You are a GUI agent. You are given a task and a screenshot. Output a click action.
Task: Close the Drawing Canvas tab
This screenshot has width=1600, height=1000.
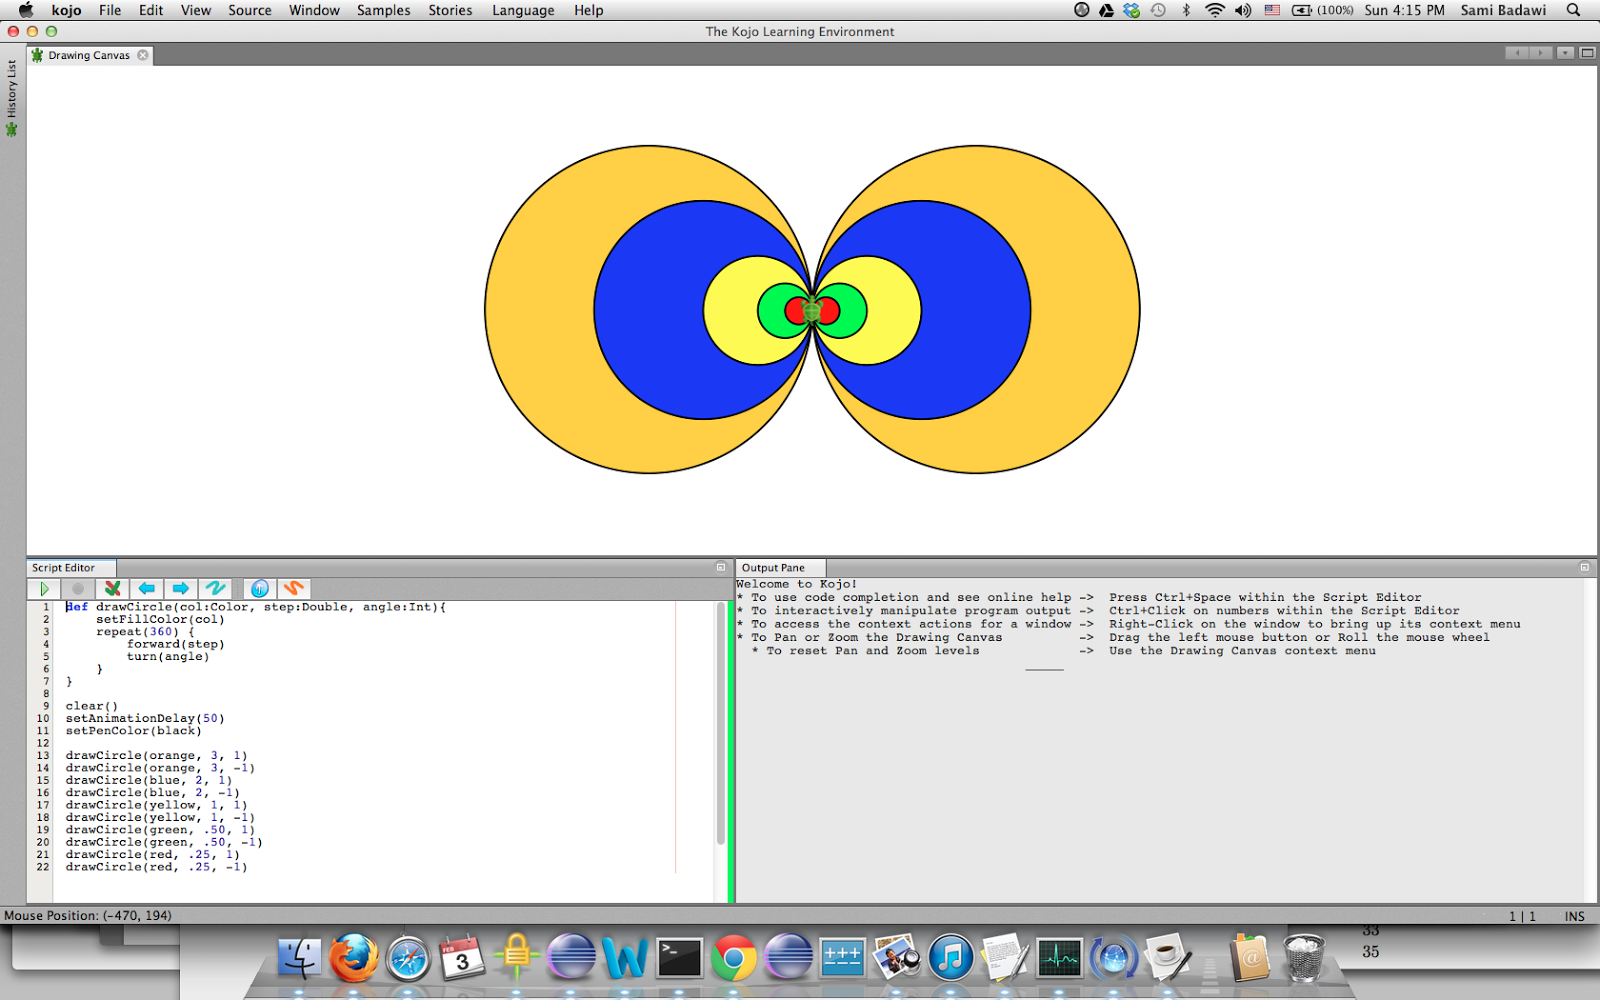click(143, 55)
